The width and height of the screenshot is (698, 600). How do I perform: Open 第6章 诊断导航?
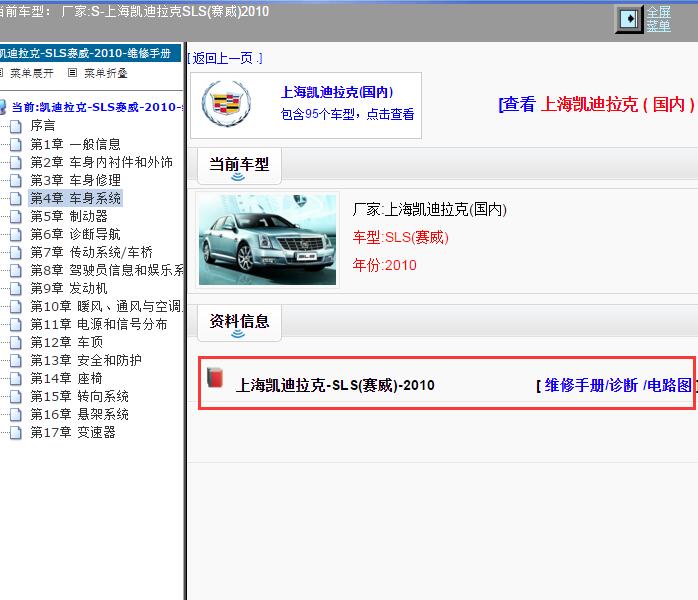click(x=76, y=234)
